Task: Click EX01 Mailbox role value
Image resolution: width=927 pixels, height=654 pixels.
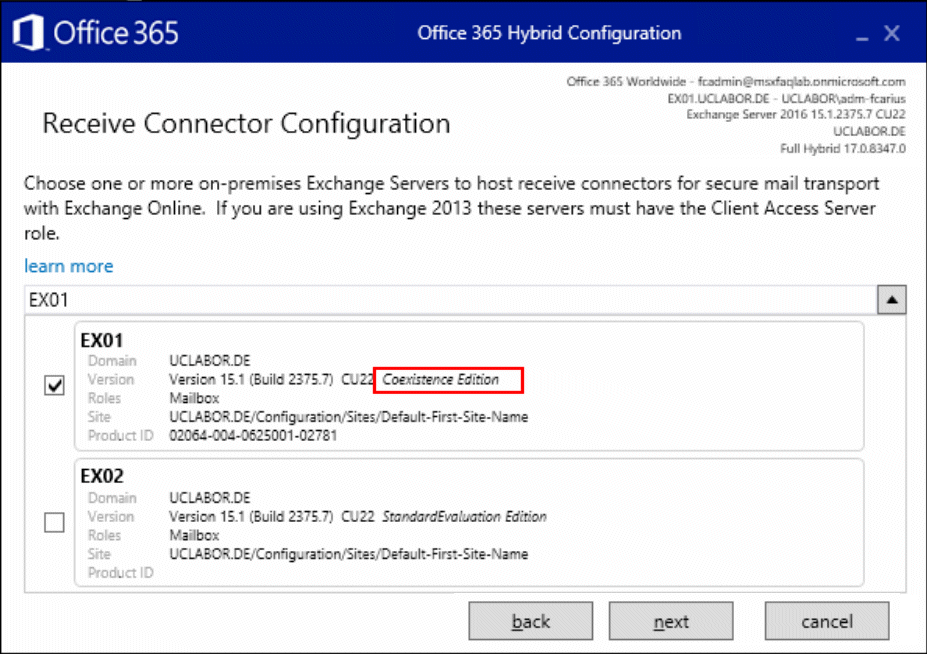Action: click(195, 399)
